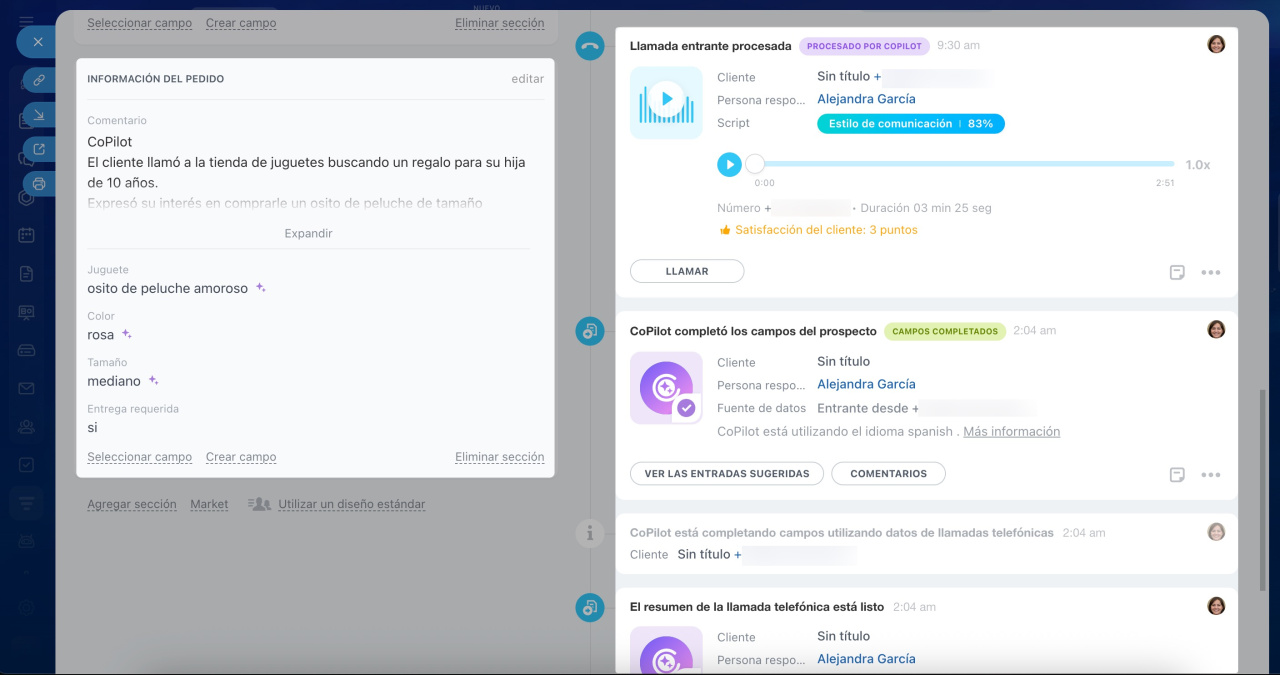
Task: Click the minimize slider arrow icon
Action: [39, 115]
